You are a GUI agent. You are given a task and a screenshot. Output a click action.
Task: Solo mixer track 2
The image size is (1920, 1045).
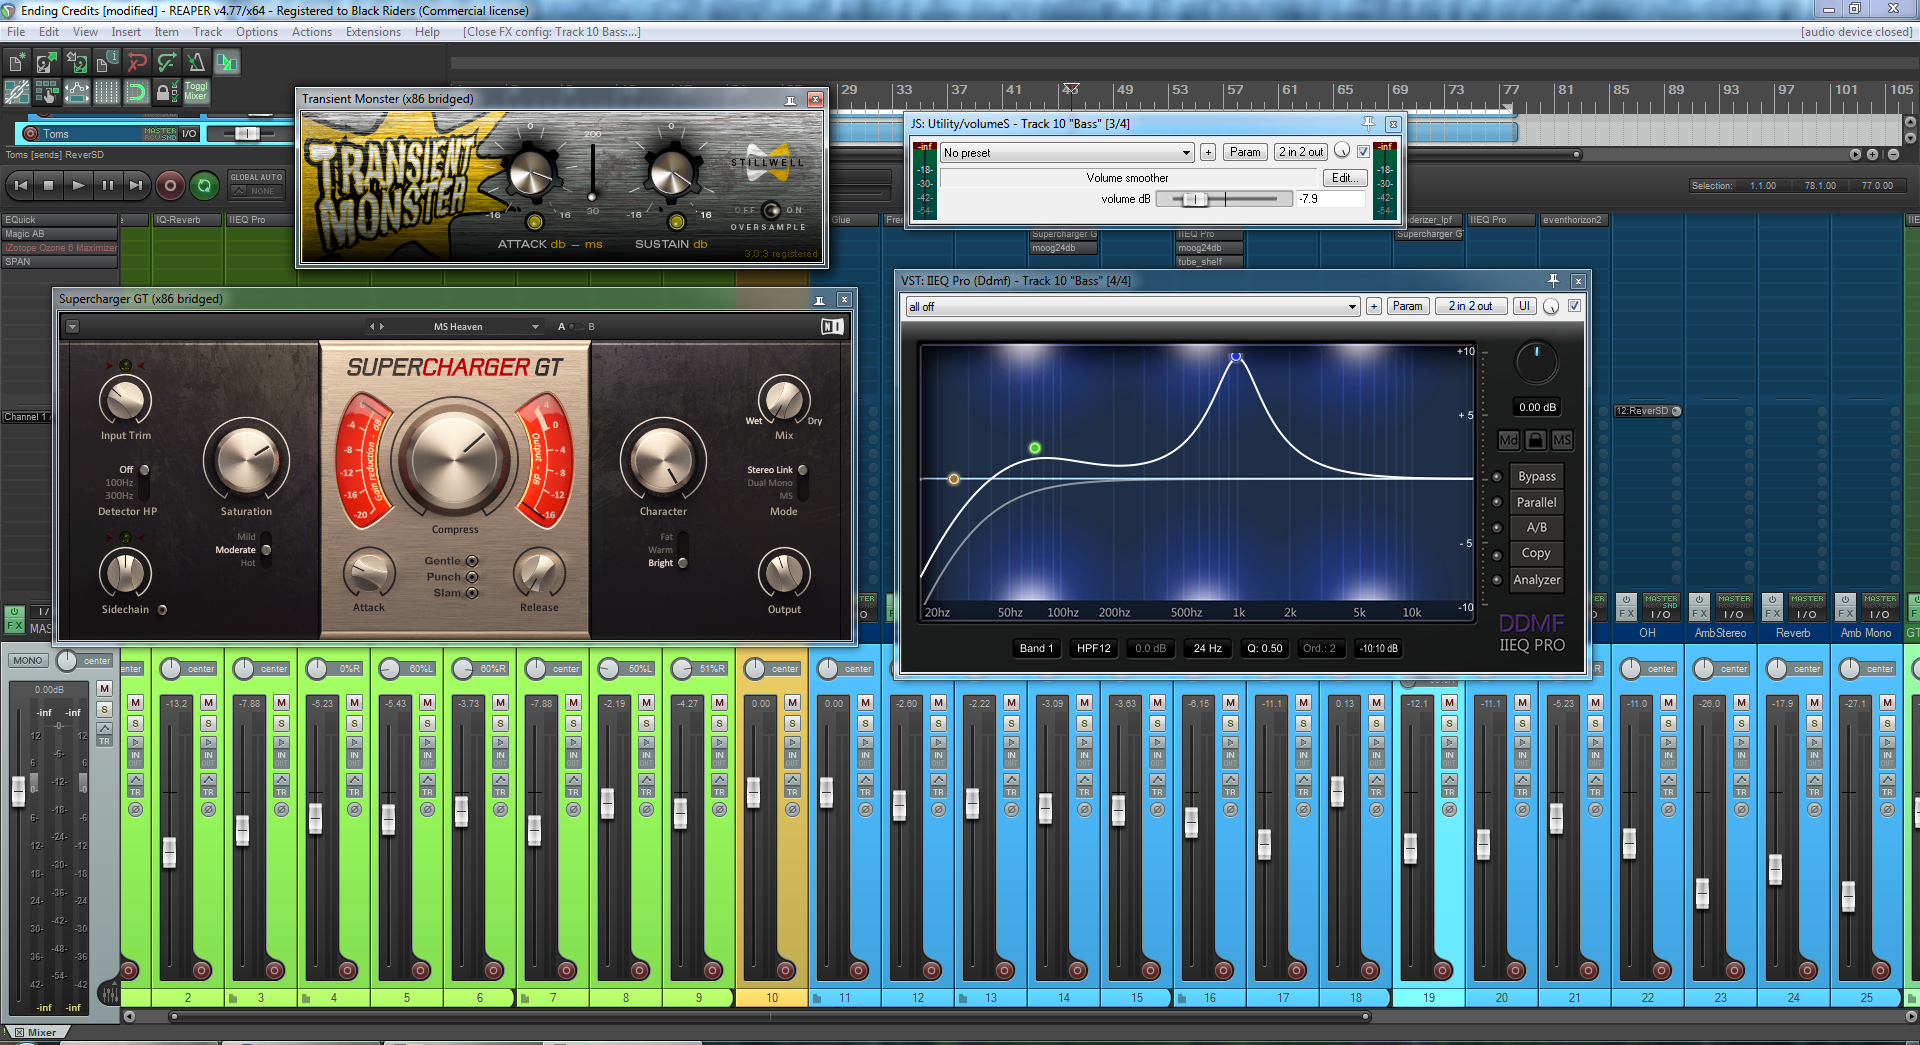tap(209, 723)
